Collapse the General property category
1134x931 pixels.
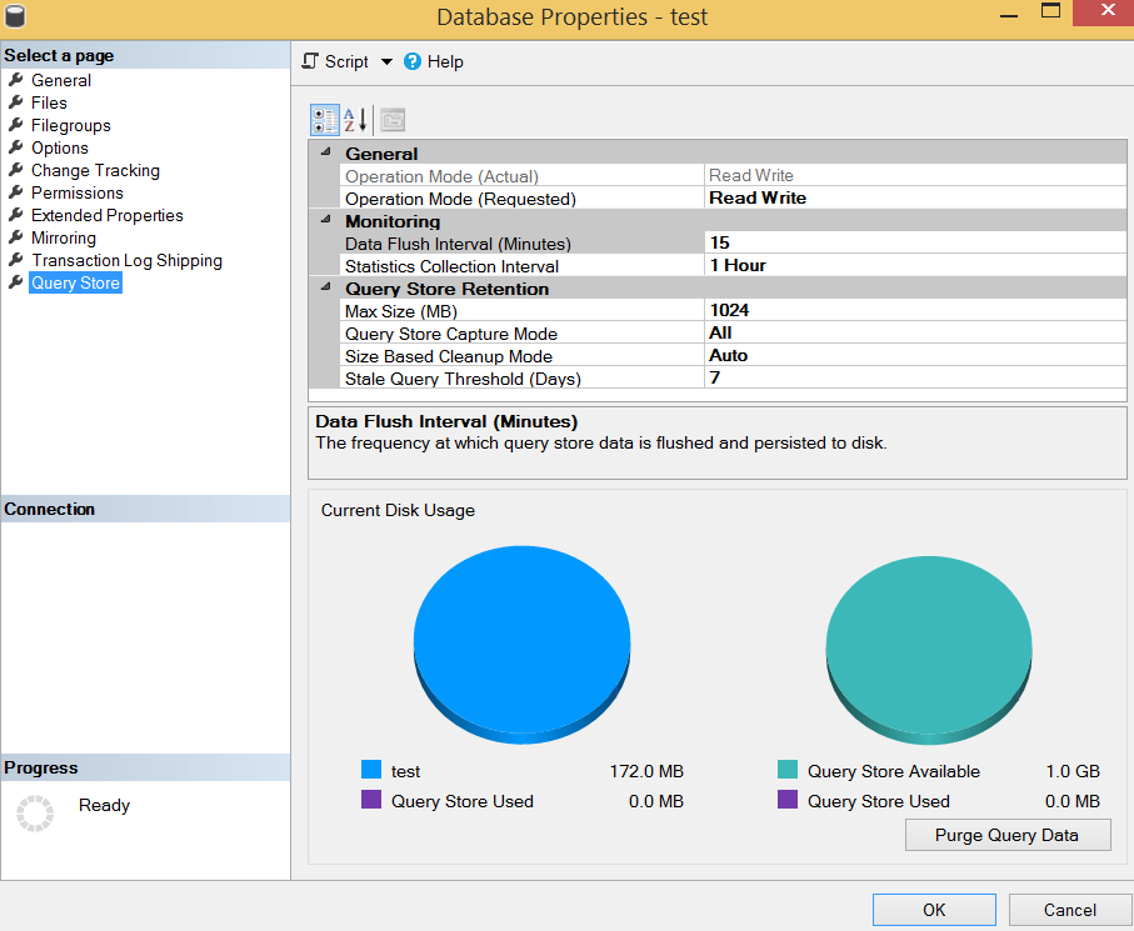click(x=325, y=152)
